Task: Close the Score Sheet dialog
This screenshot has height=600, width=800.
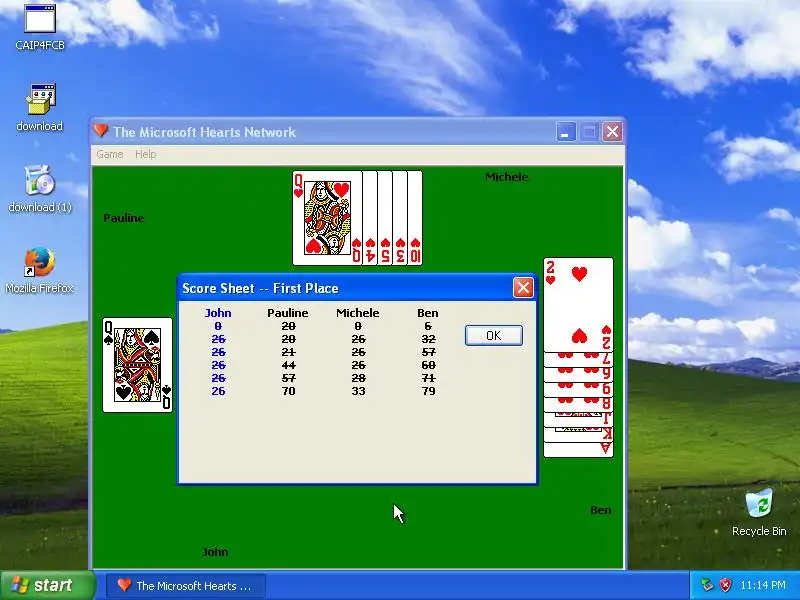Action: click(x=523, y=288)
